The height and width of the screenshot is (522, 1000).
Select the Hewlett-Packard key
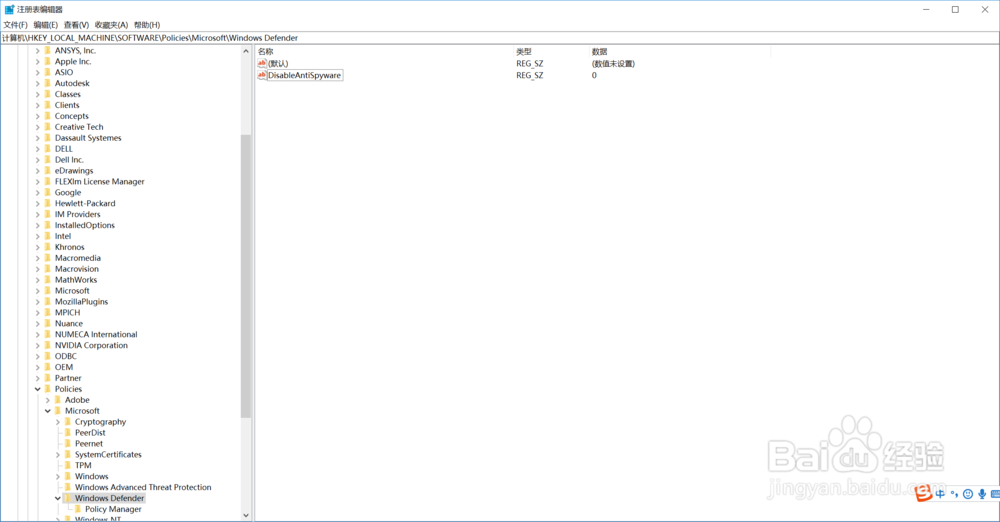click(x=85, y=204)
